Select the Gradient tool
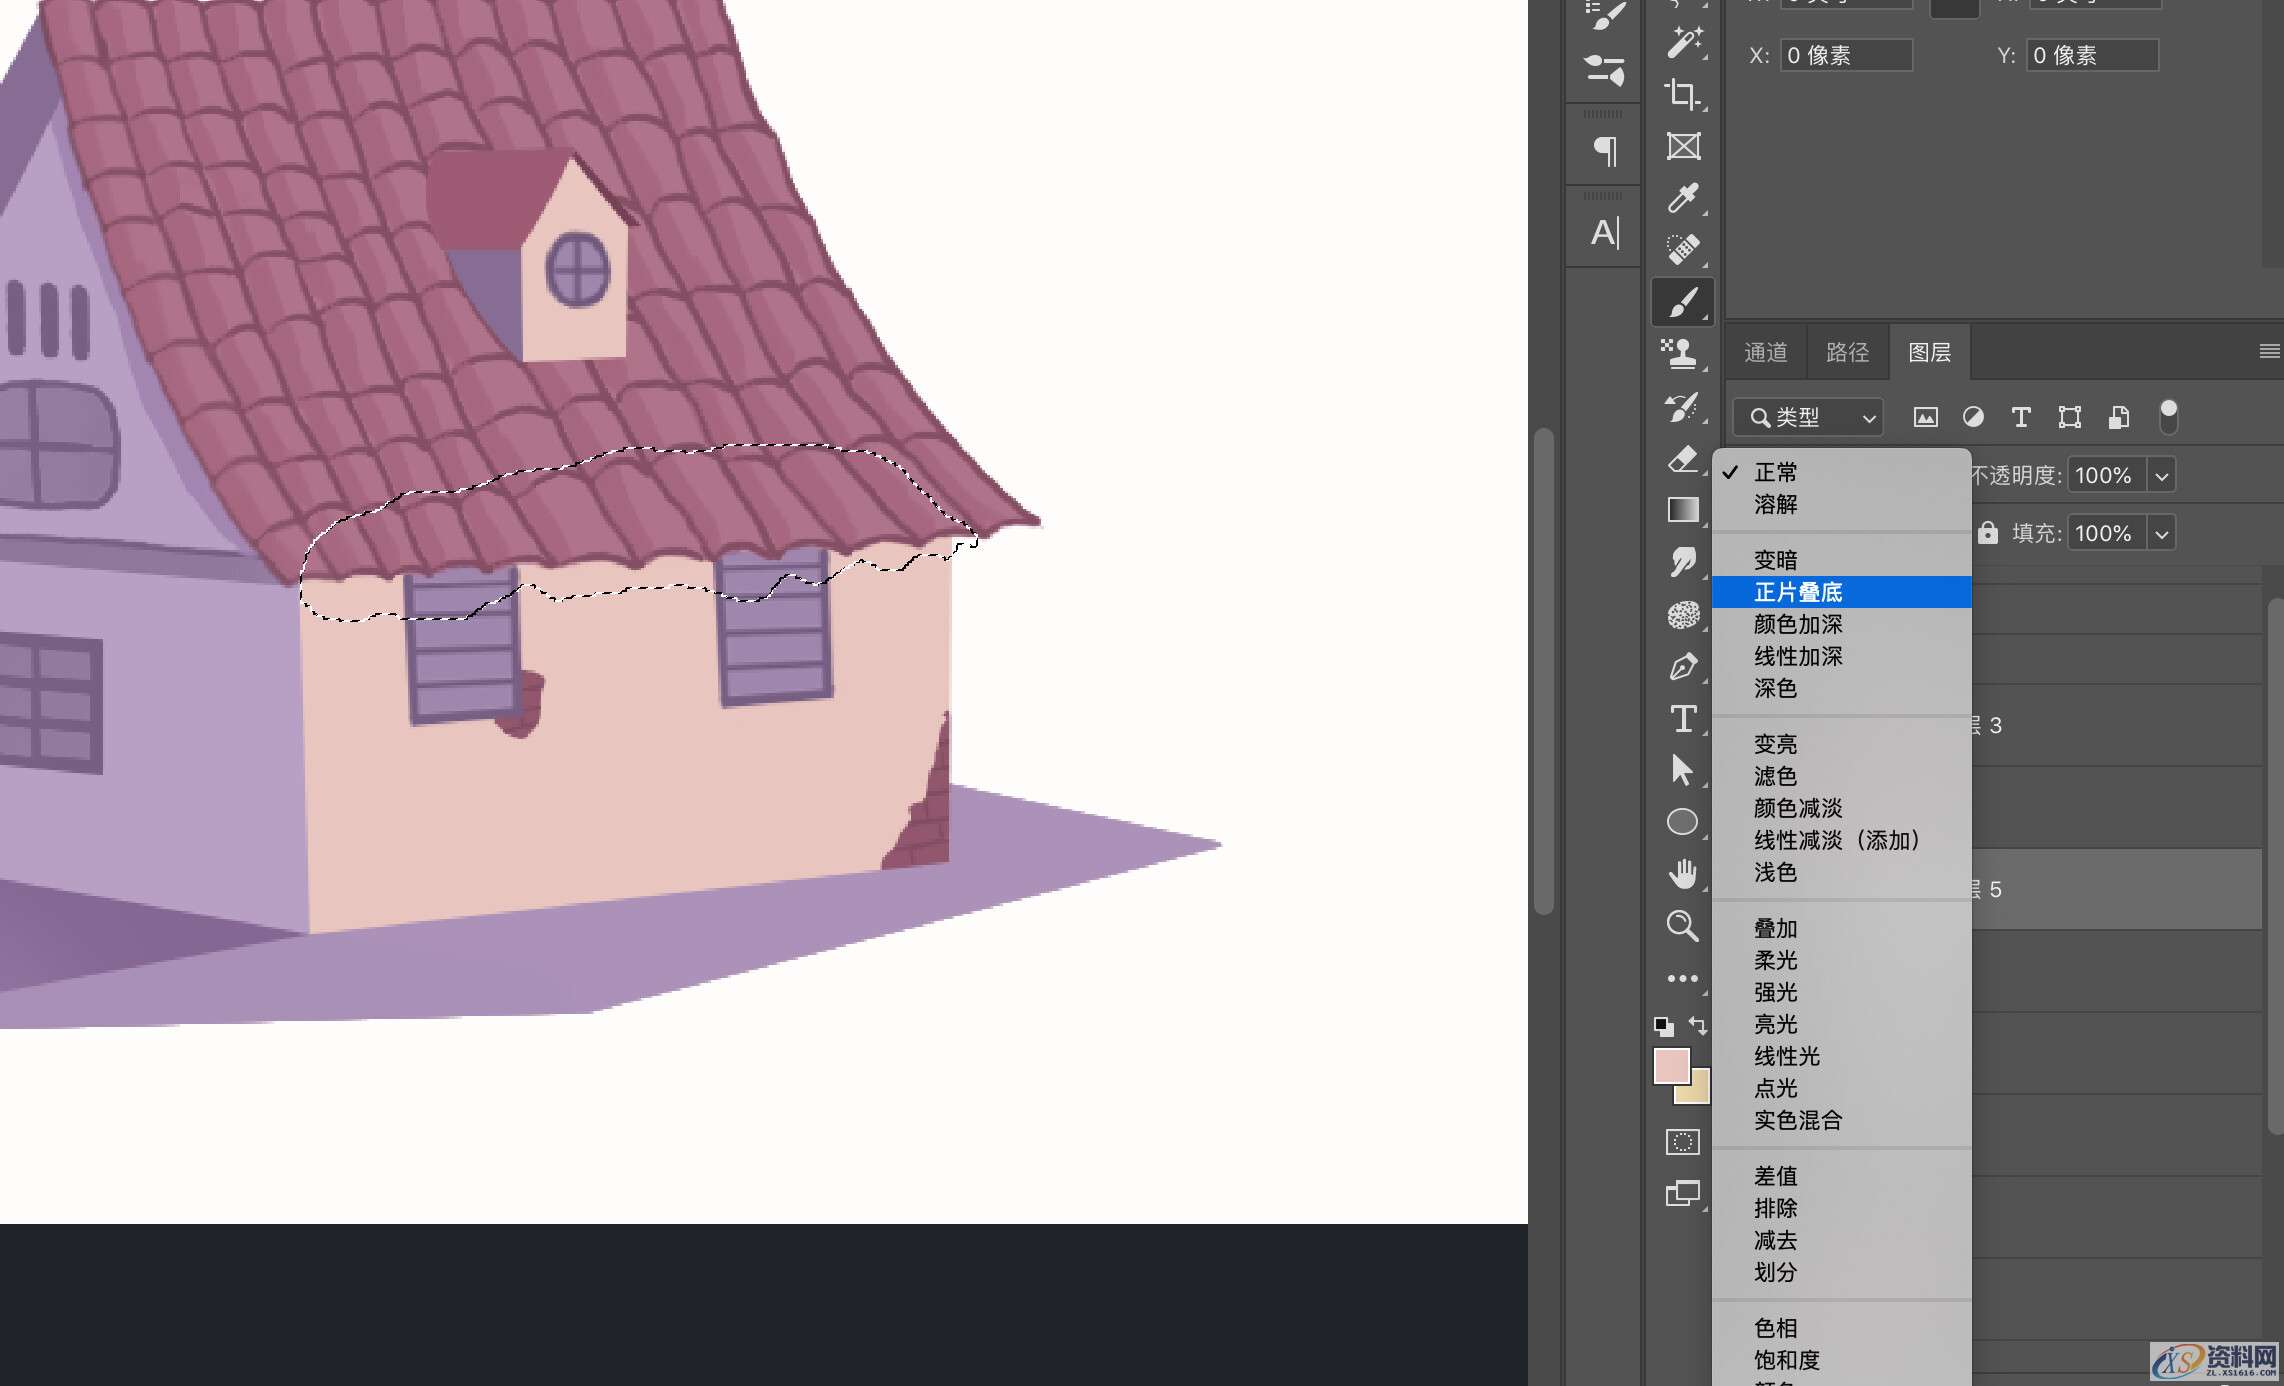The image size is (2284, 1386). point(1683,510)
